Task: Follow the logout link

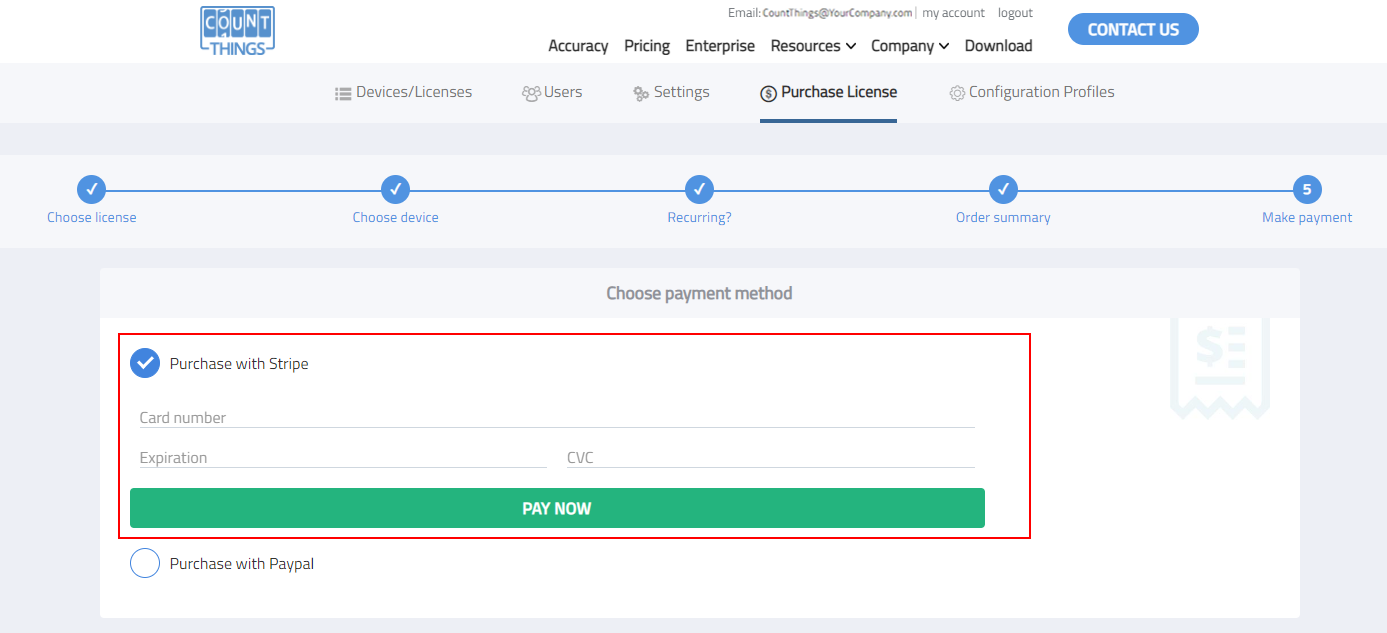Action: (x=1015, y=13)
